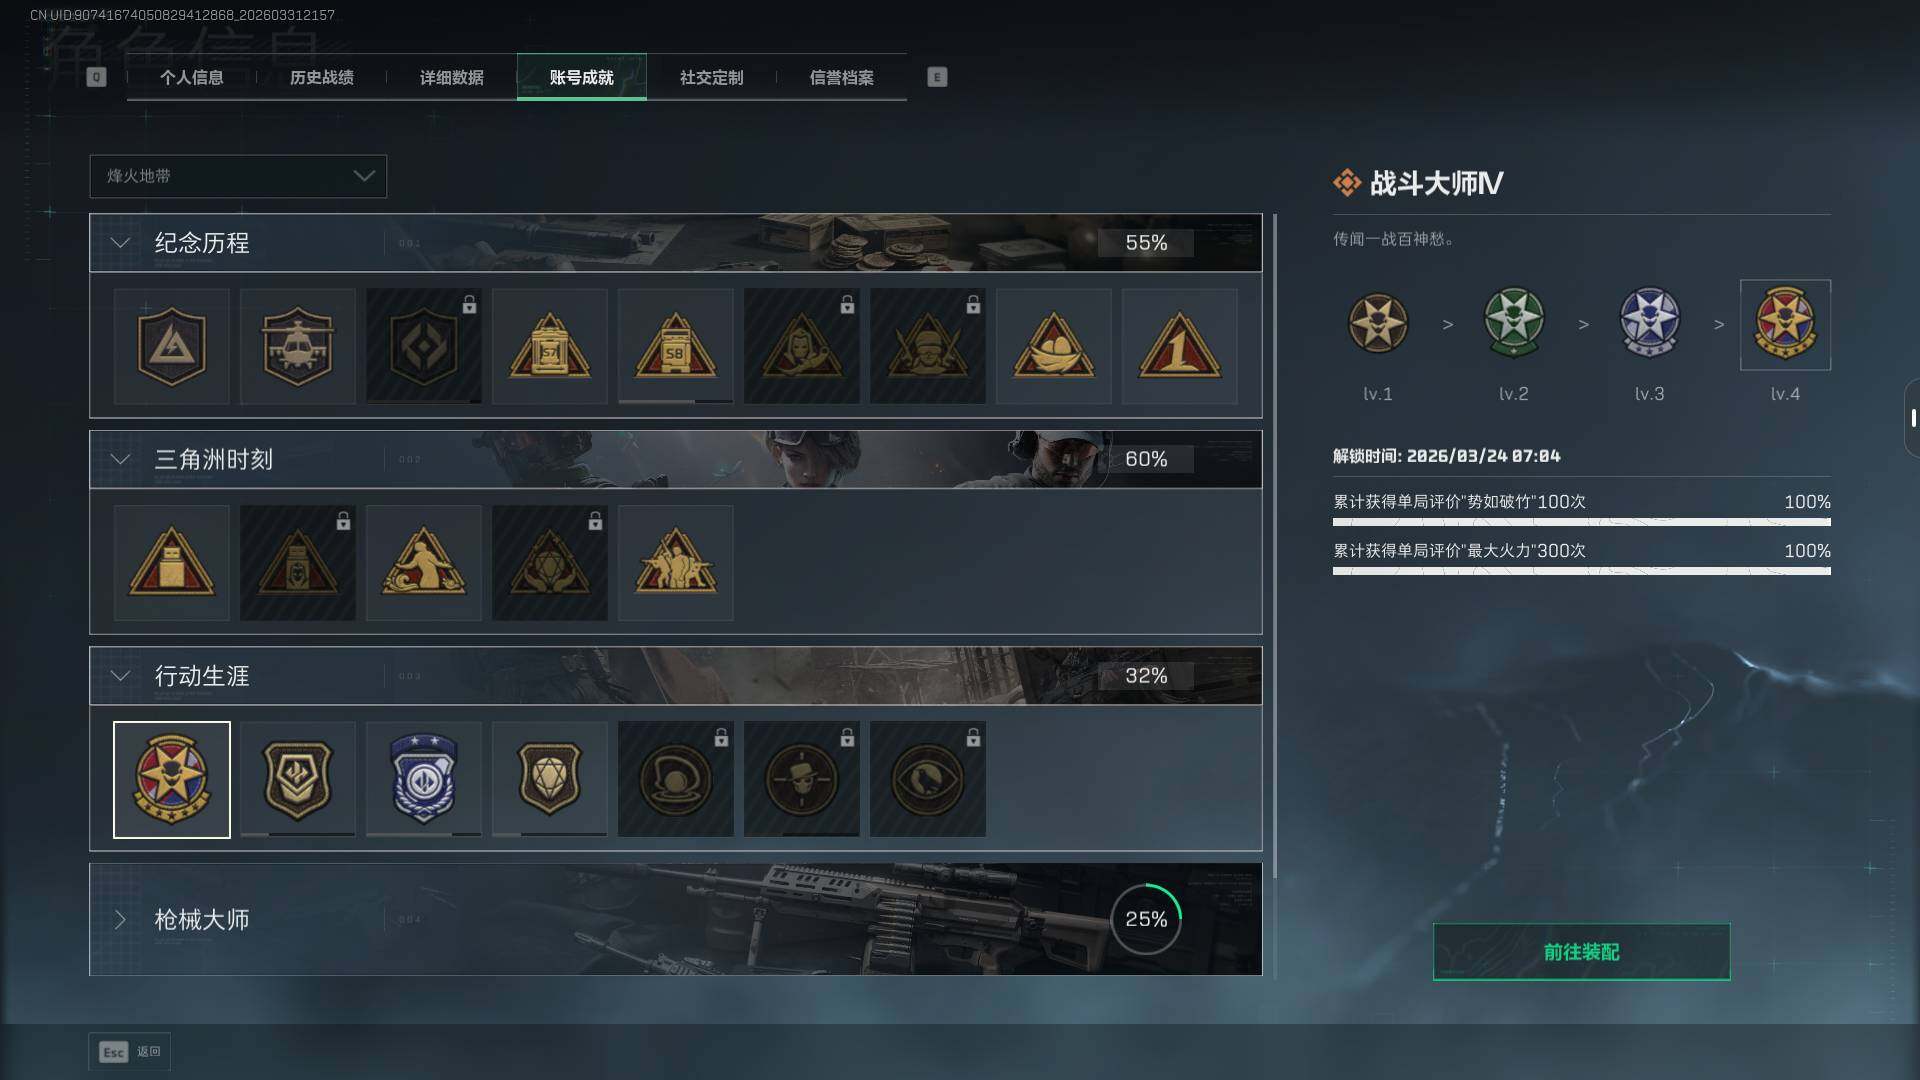
Task: Collapse the 纪念历程 section
Action: click(120, 243)
